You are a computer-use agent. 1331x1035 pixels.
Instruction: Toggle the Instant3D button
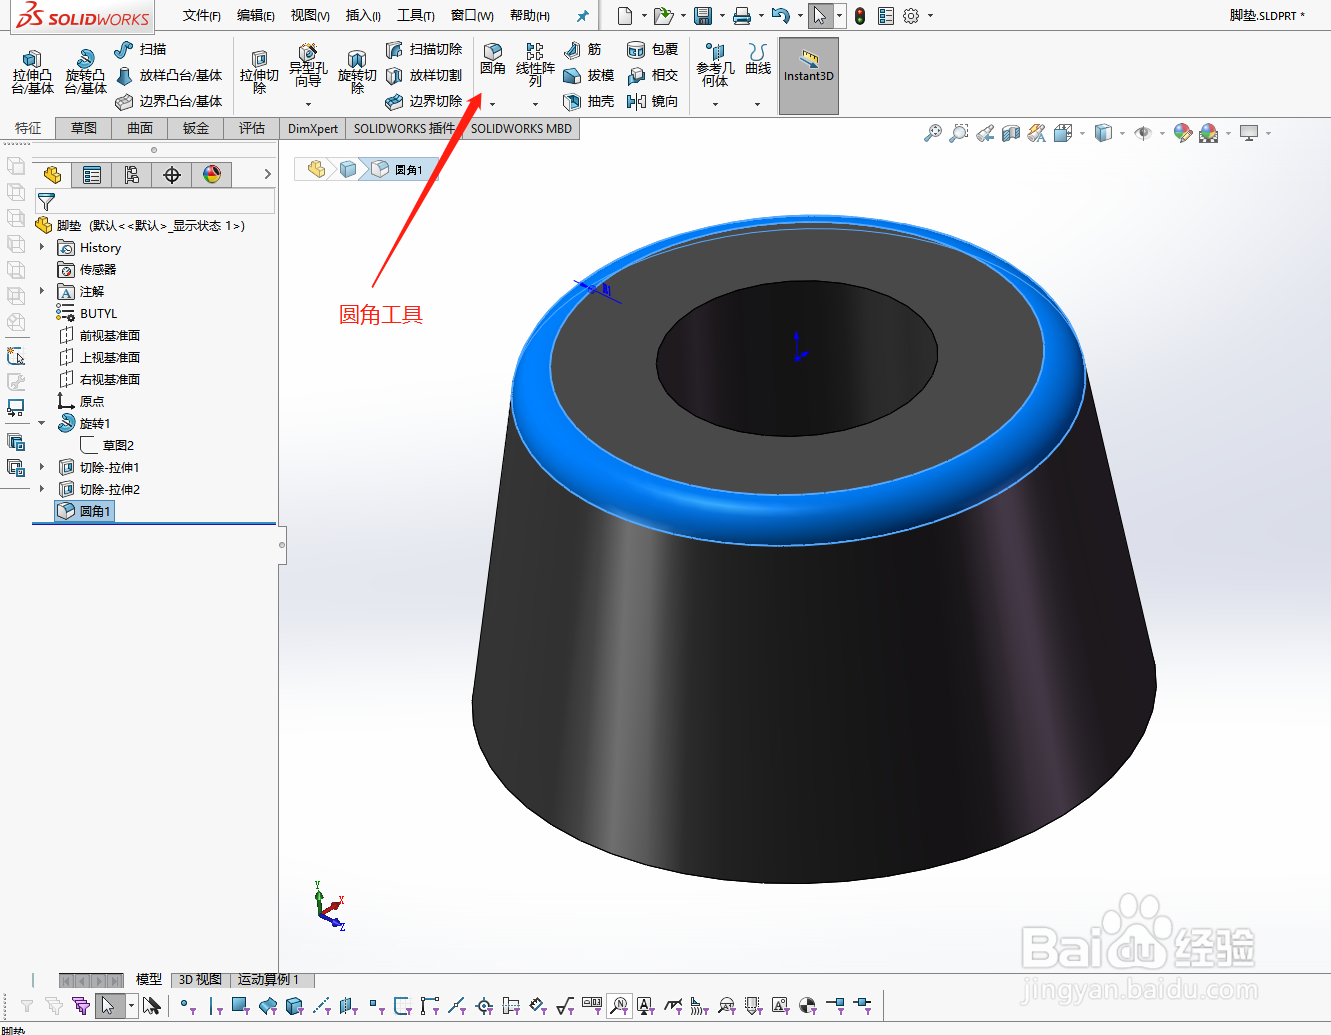tap(808, 76)
